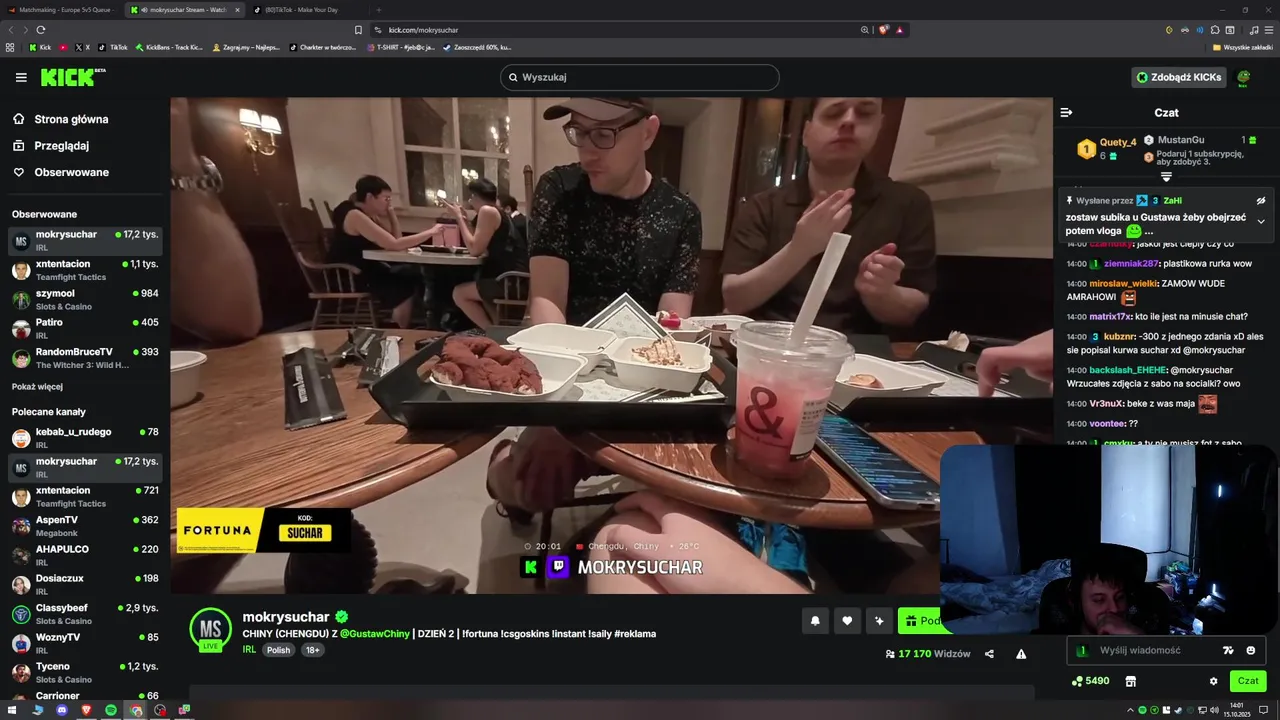Expand the leaderboard drop-down arrow under gifts
Screen dimensions: 1280x720
coord(1166,177)
